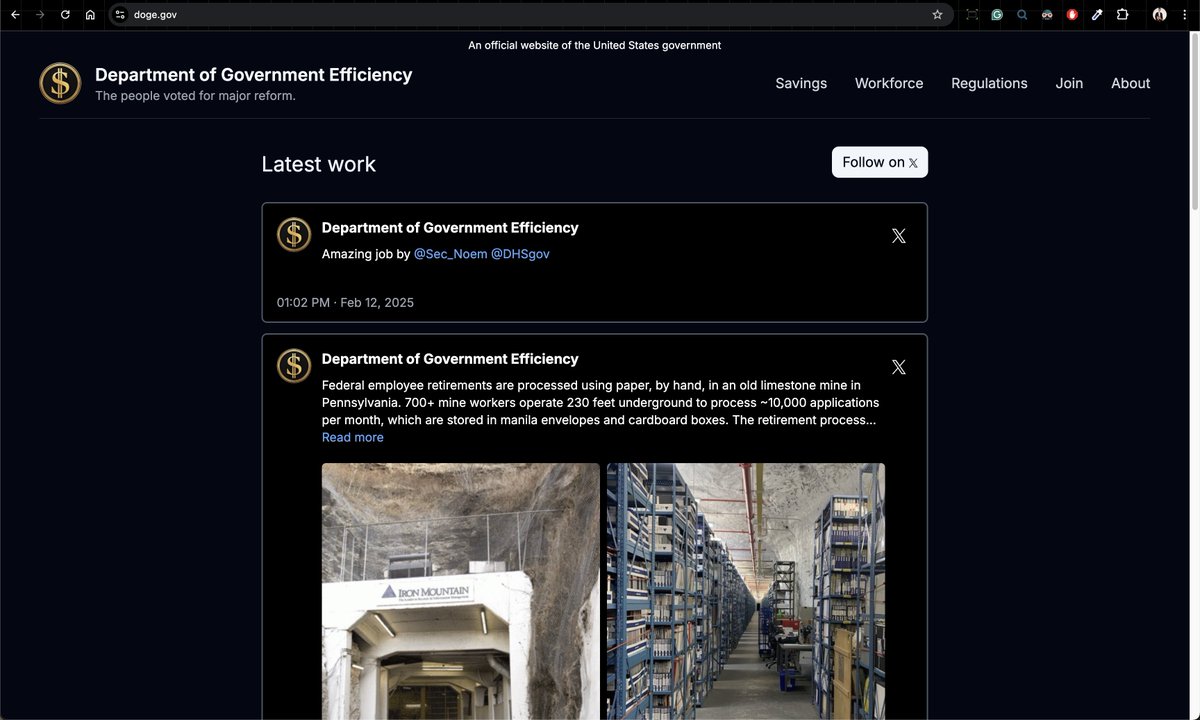Viewport: 1200px width, 720px height.
Task: Open the screenshot capture extension icon
Action: tap(972, 15)
